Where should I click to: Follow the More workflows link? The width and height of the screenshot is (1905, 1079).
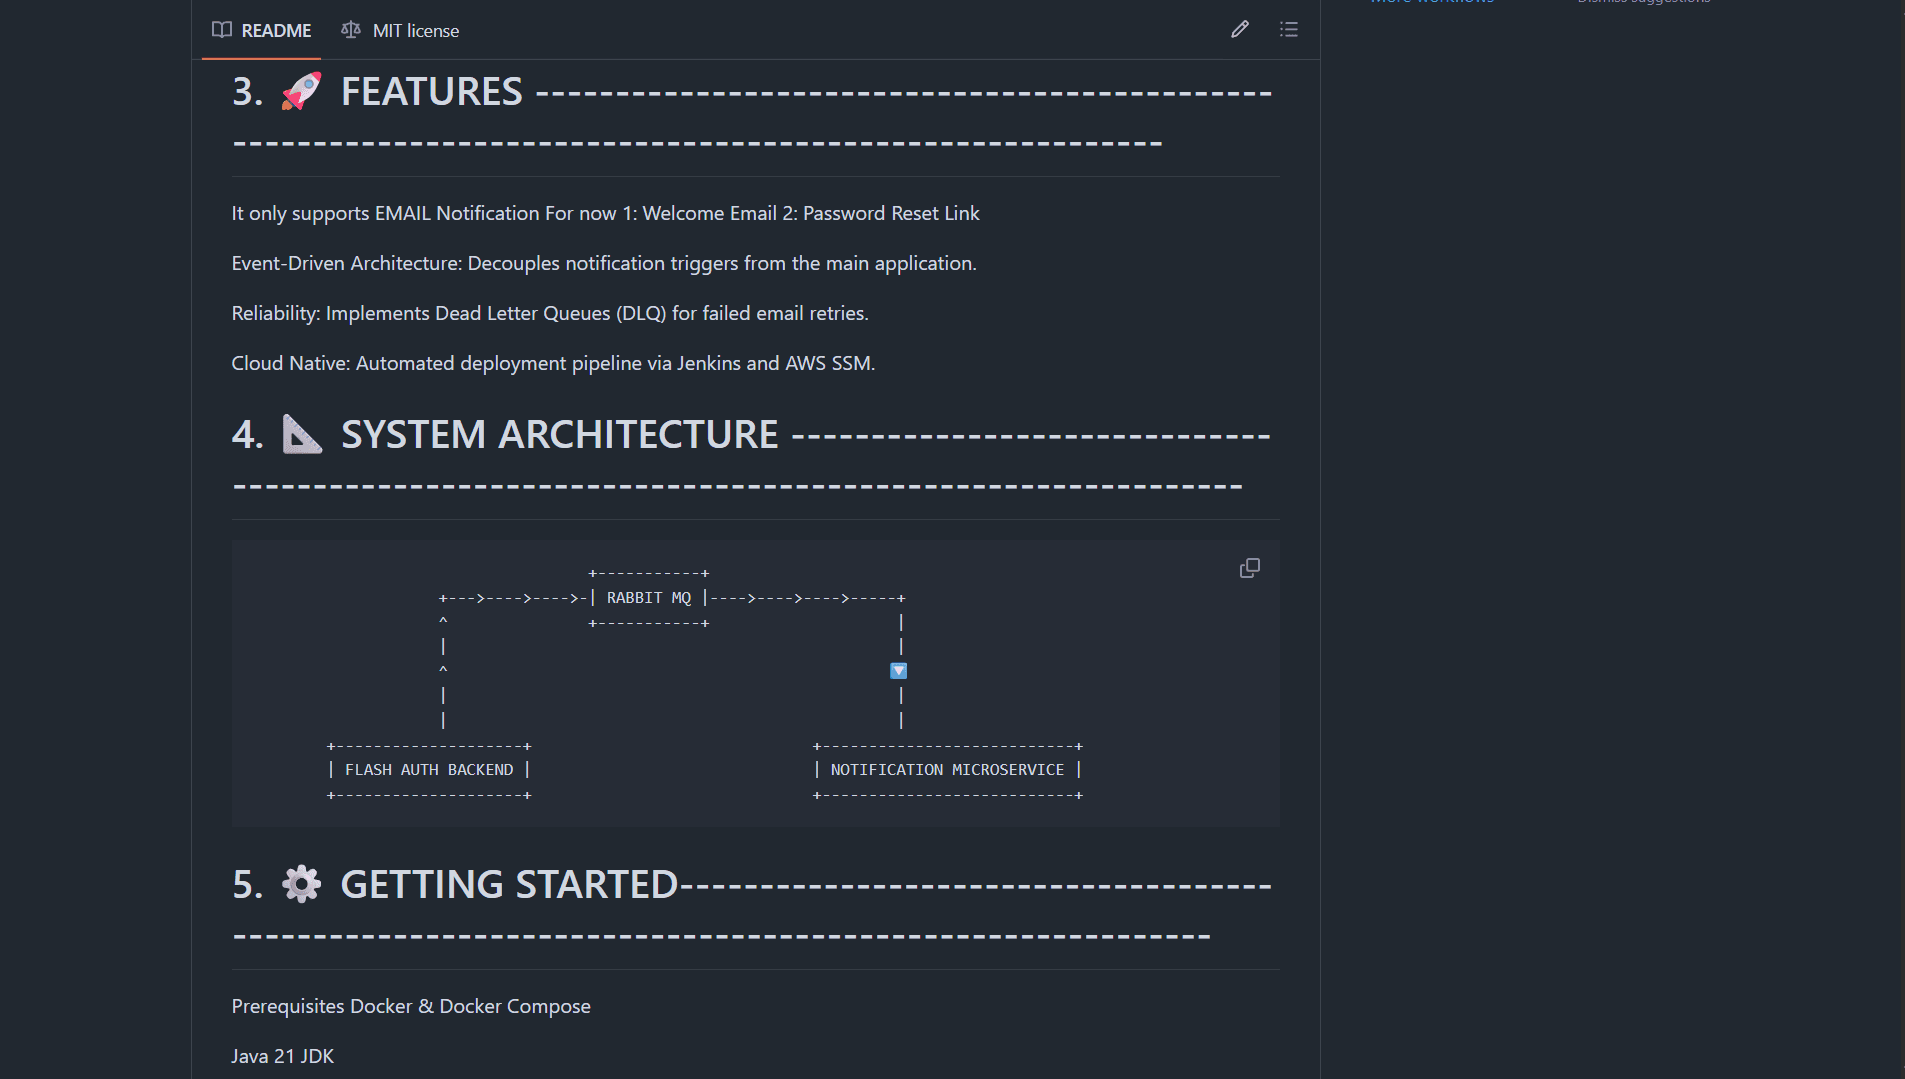pos(1431,2)
